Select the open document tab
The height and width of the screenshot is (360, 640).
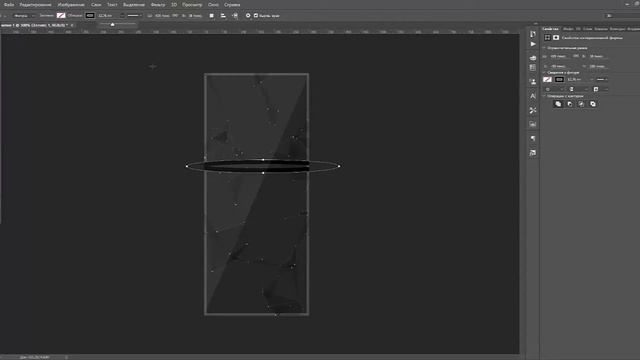pos(34,25)
